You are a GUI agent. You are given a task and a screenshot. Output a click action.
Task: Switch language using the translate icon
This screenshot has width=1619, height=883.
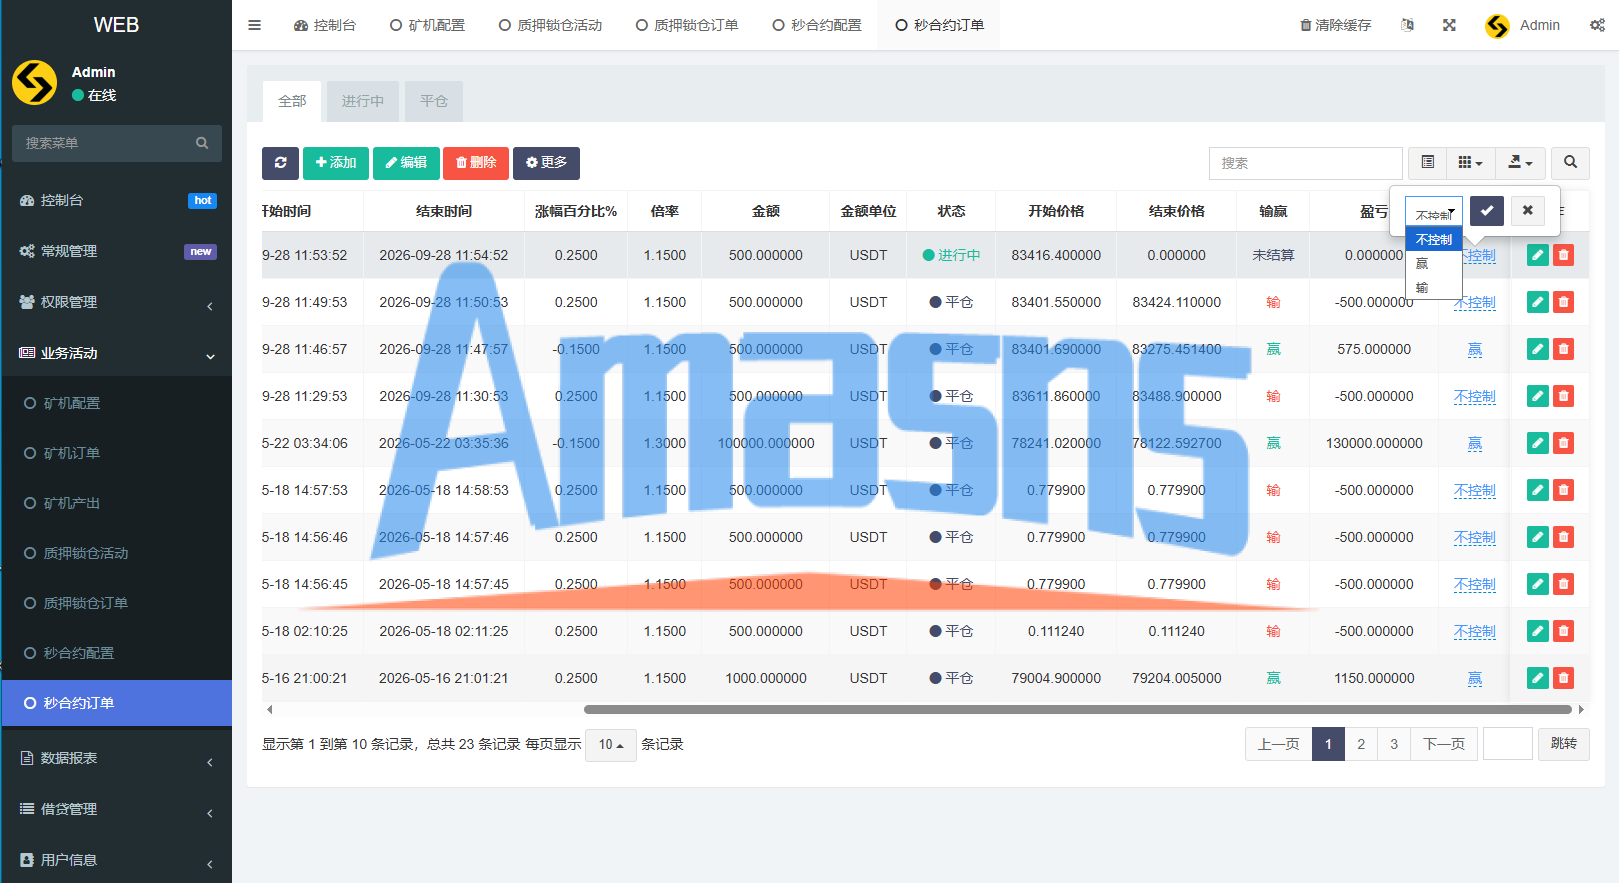1408,25
